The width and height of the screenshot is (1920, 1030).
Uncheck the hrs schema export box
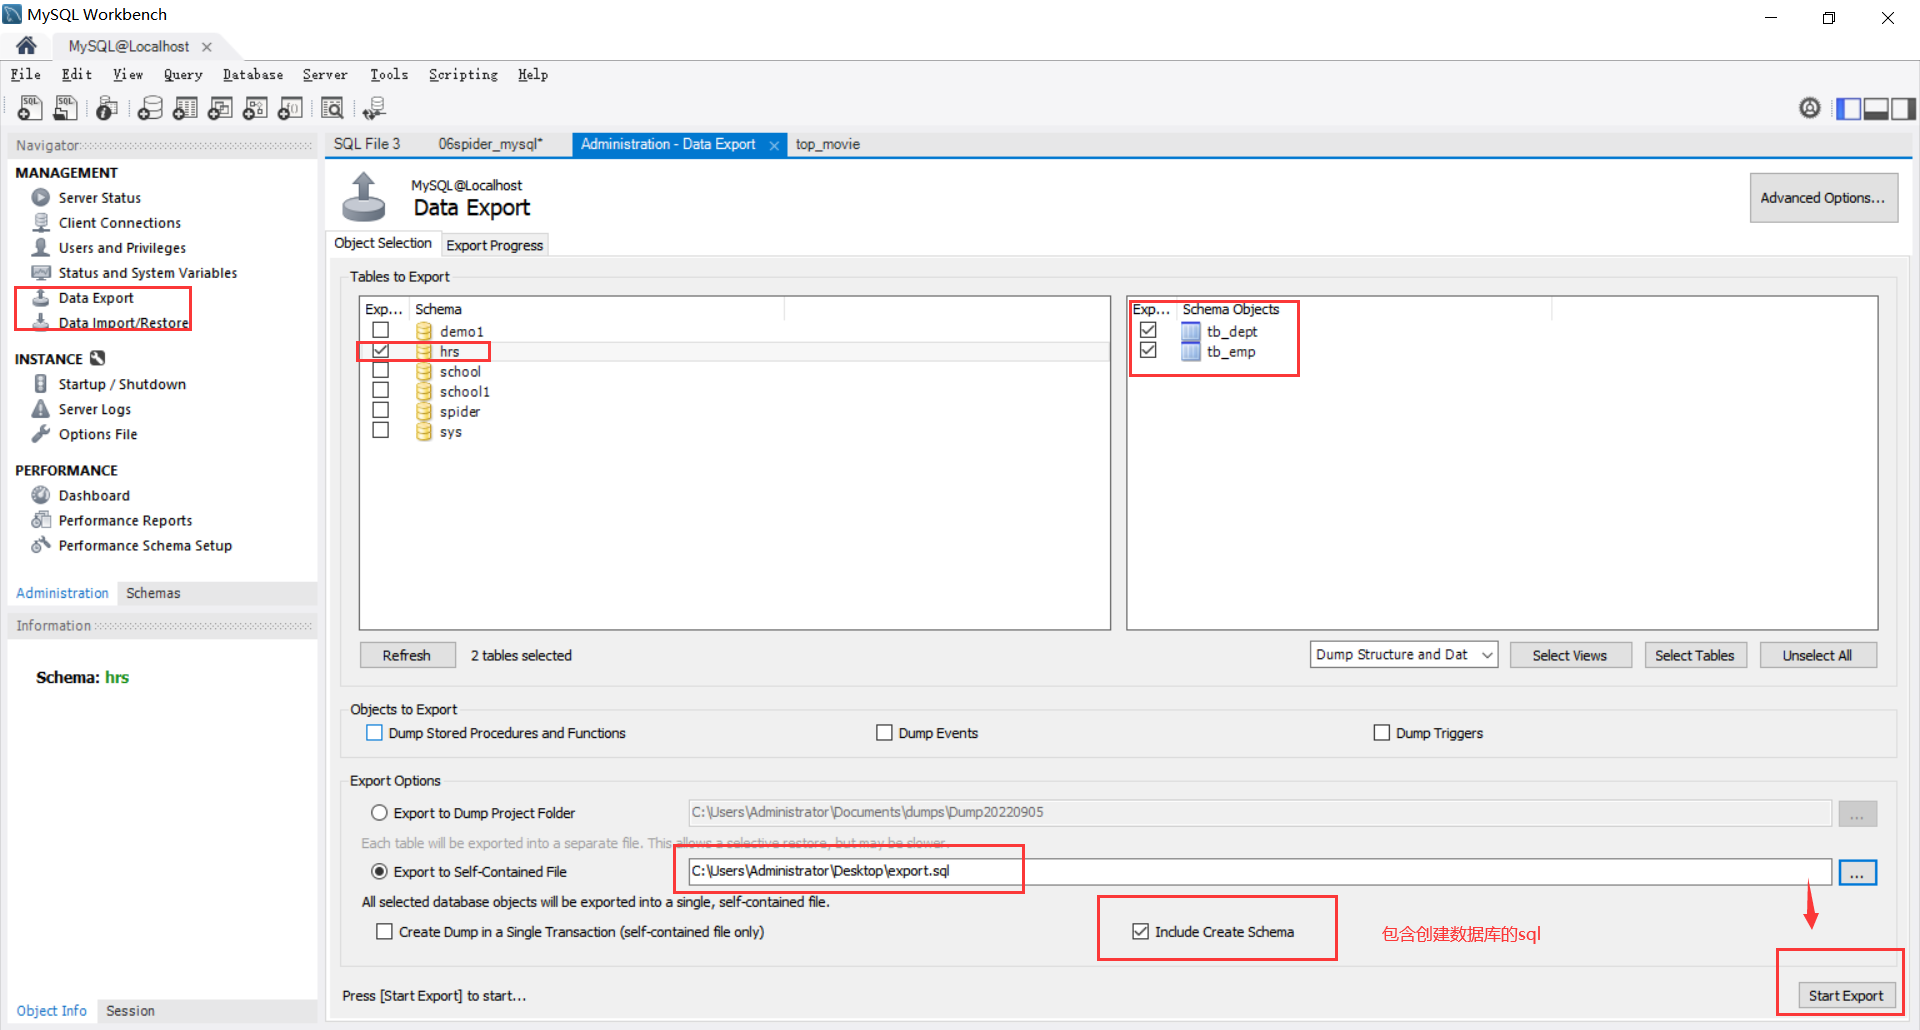pos(380,351)
